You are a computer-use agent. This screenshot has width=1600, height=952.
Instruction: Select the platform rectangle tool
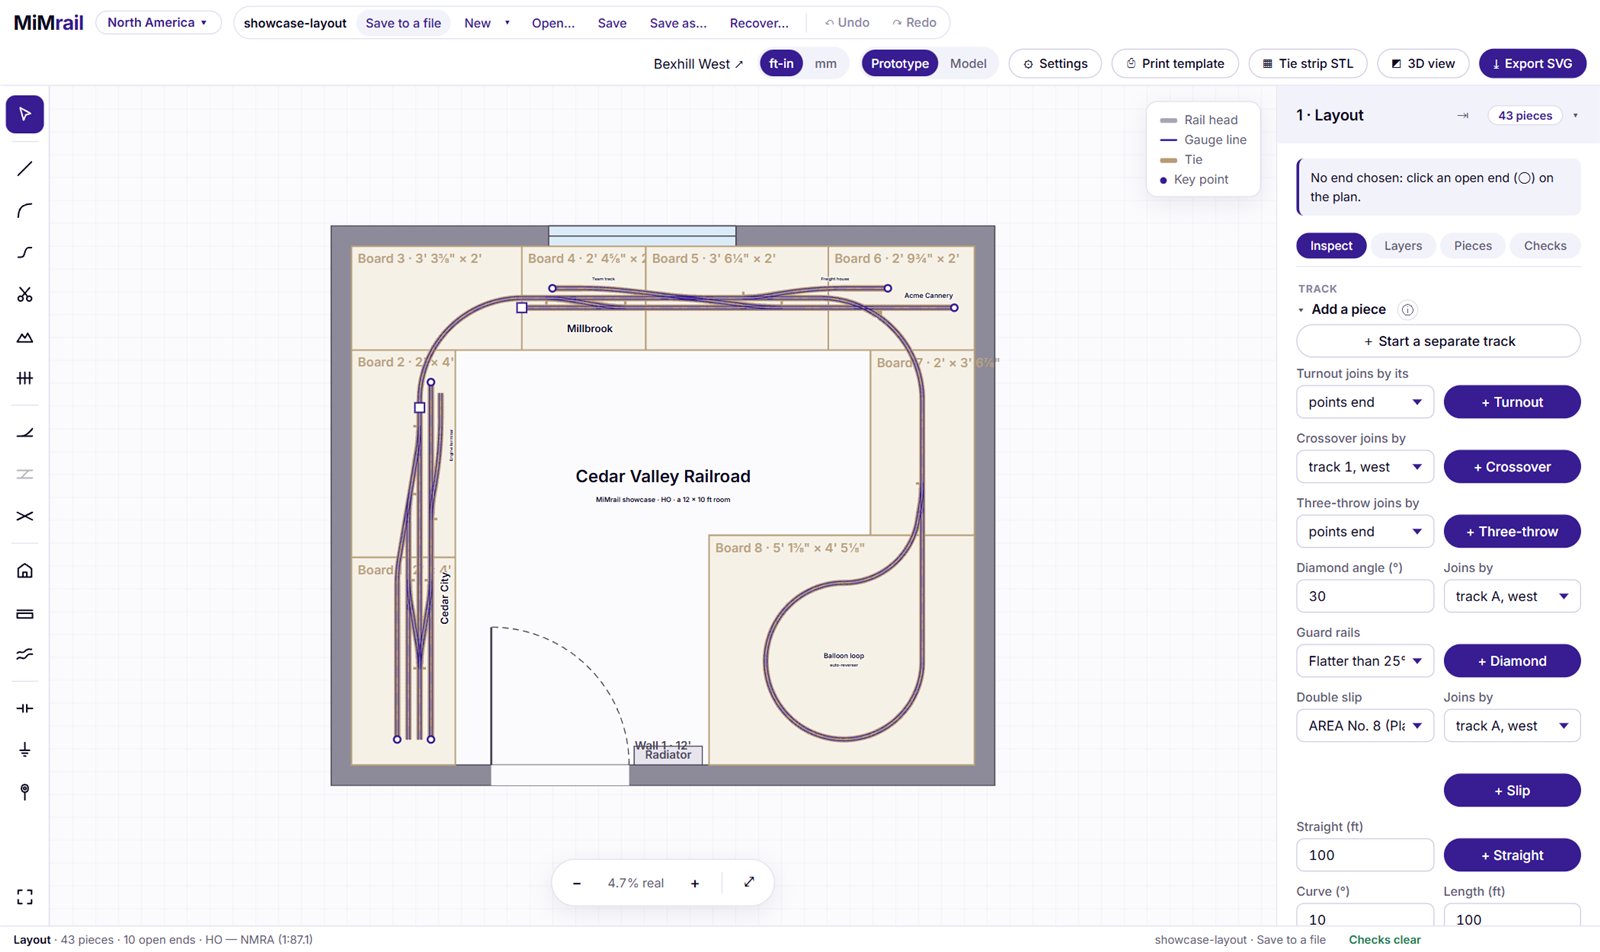click(x=25, y=613)
